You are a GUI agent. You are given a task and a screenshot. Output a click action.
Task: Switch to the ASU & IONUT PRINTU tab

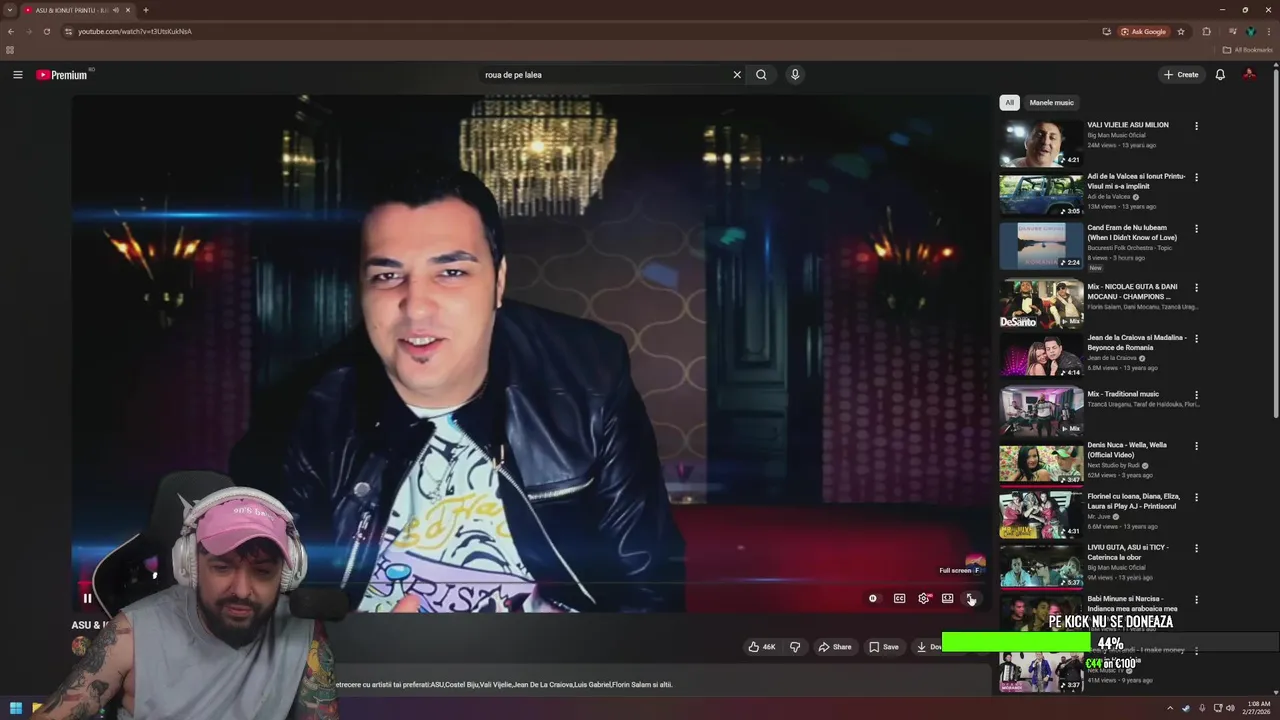77,10
